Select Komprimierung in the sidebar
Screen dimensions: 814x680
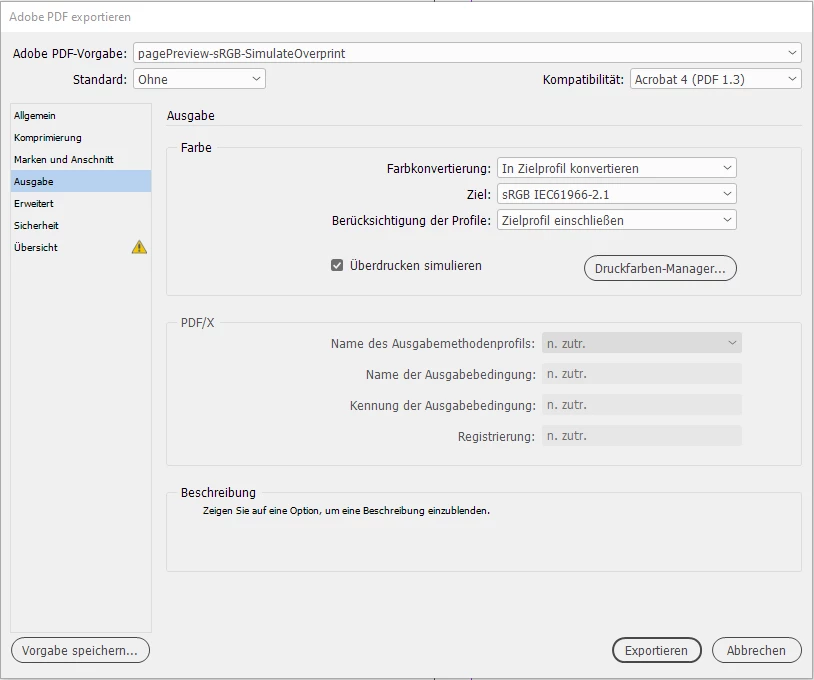tap(81, 138)
